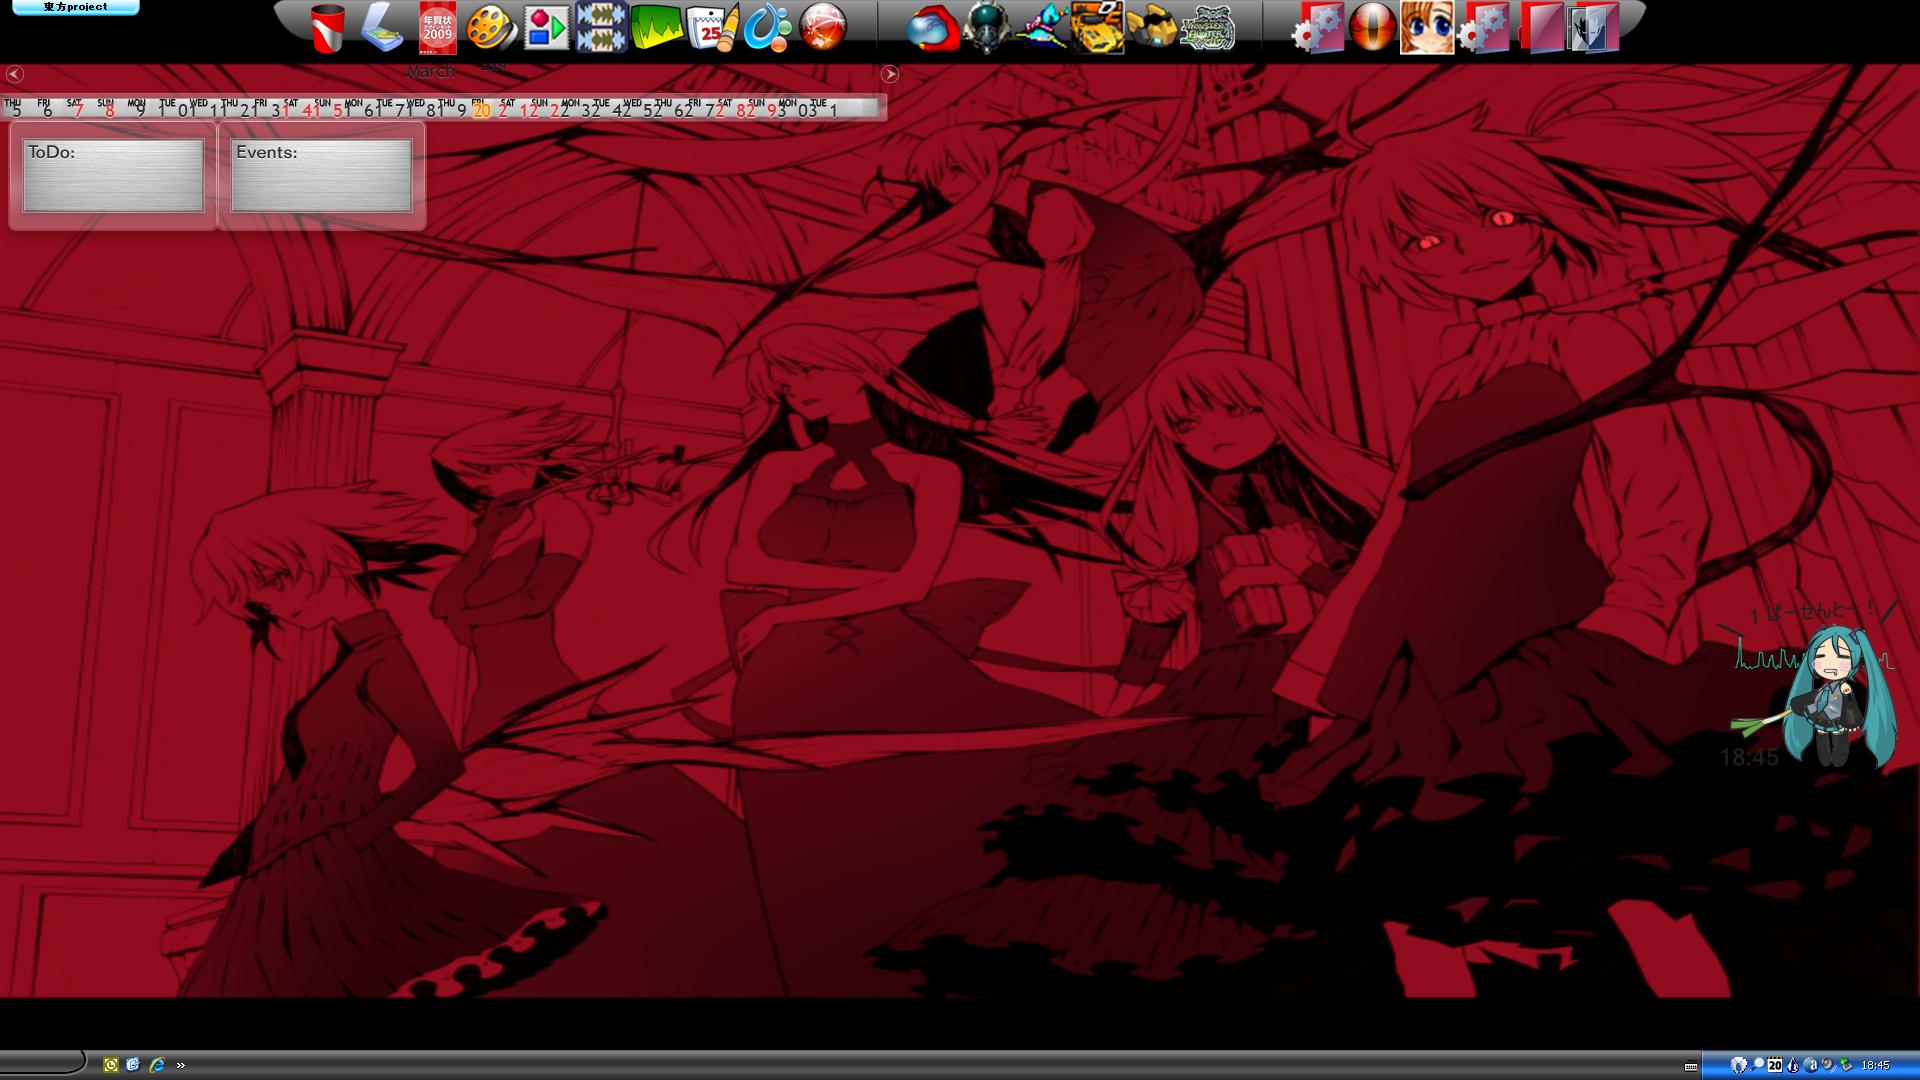Expand quick launch overflow chevron
Viewport: 1920px width, 1080px height.
coord(181,1065)
